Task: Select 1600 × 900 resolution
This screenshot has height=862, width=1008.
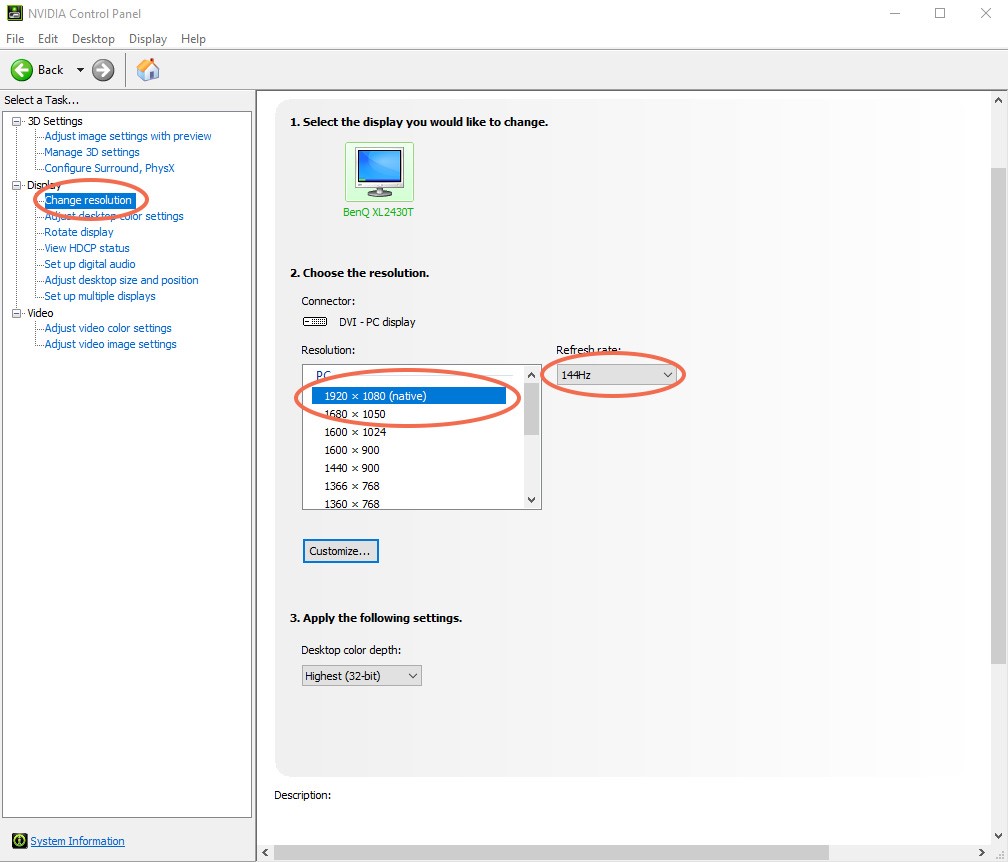Action: pyautogui.click(x=352, y=450)
